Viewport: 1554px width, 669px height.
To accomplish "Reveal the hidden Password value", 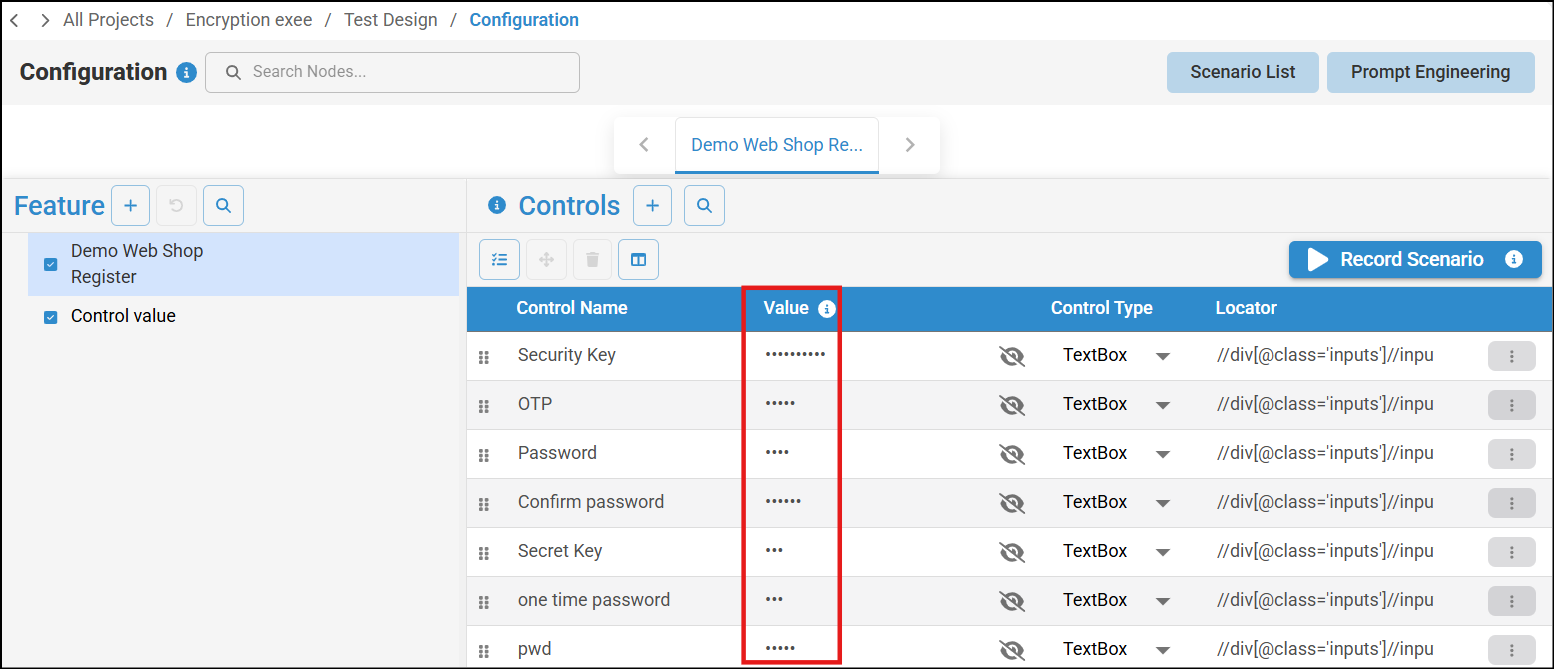I will point(1012,454).
